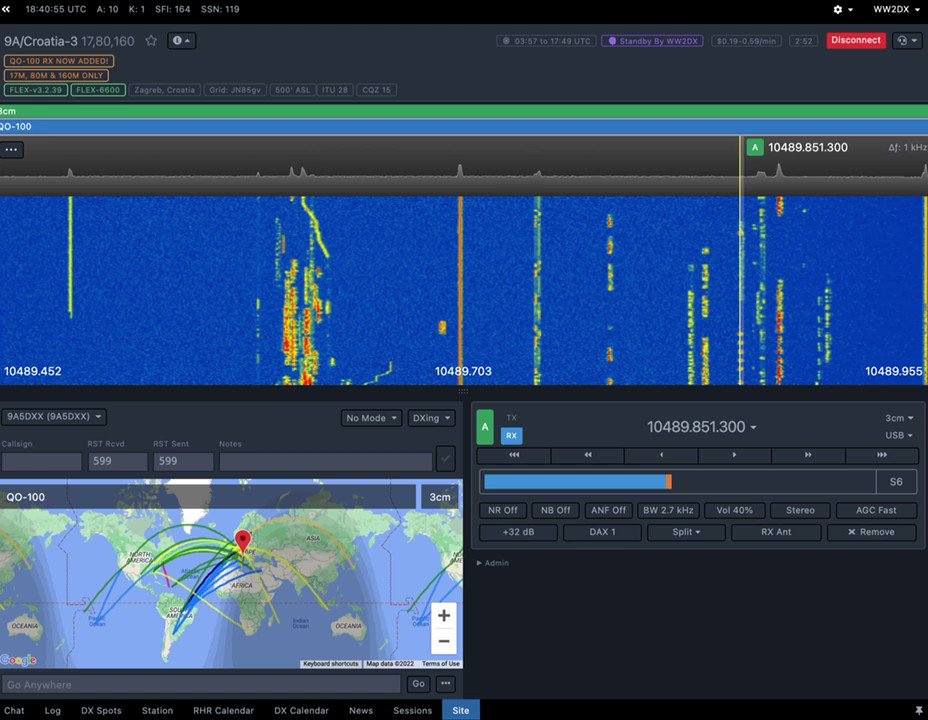Expand the DXing dropdown
928x720 pixels.
coord(431,418)
